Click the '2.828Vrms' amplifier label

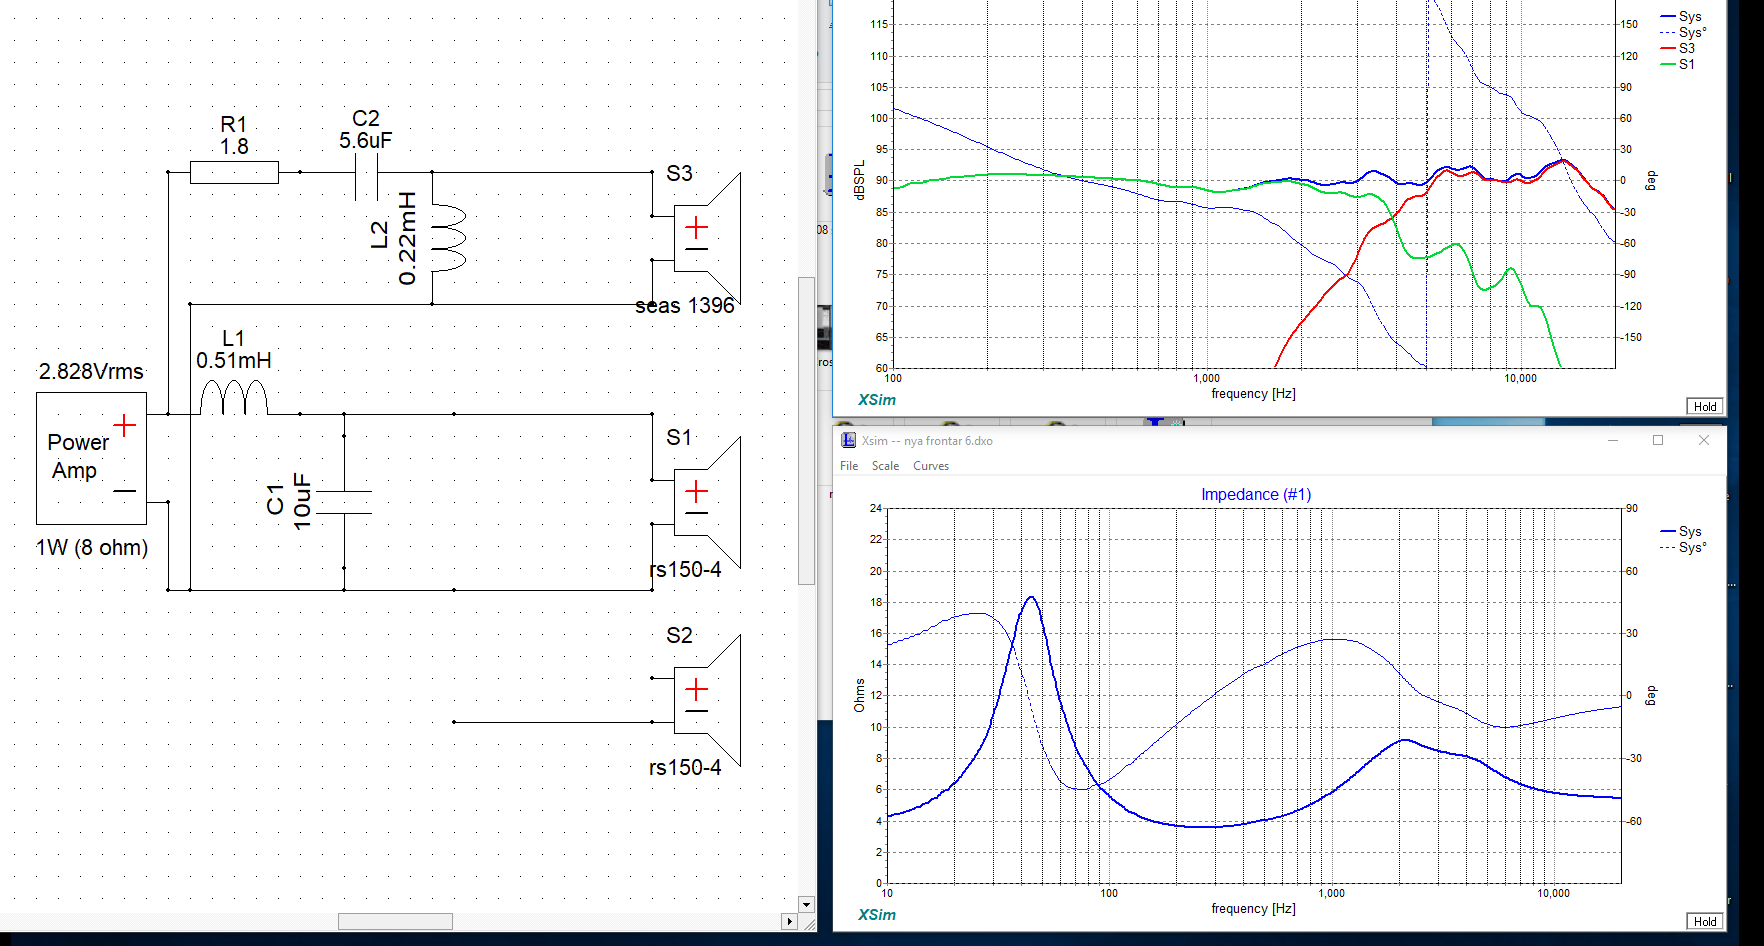91,372
